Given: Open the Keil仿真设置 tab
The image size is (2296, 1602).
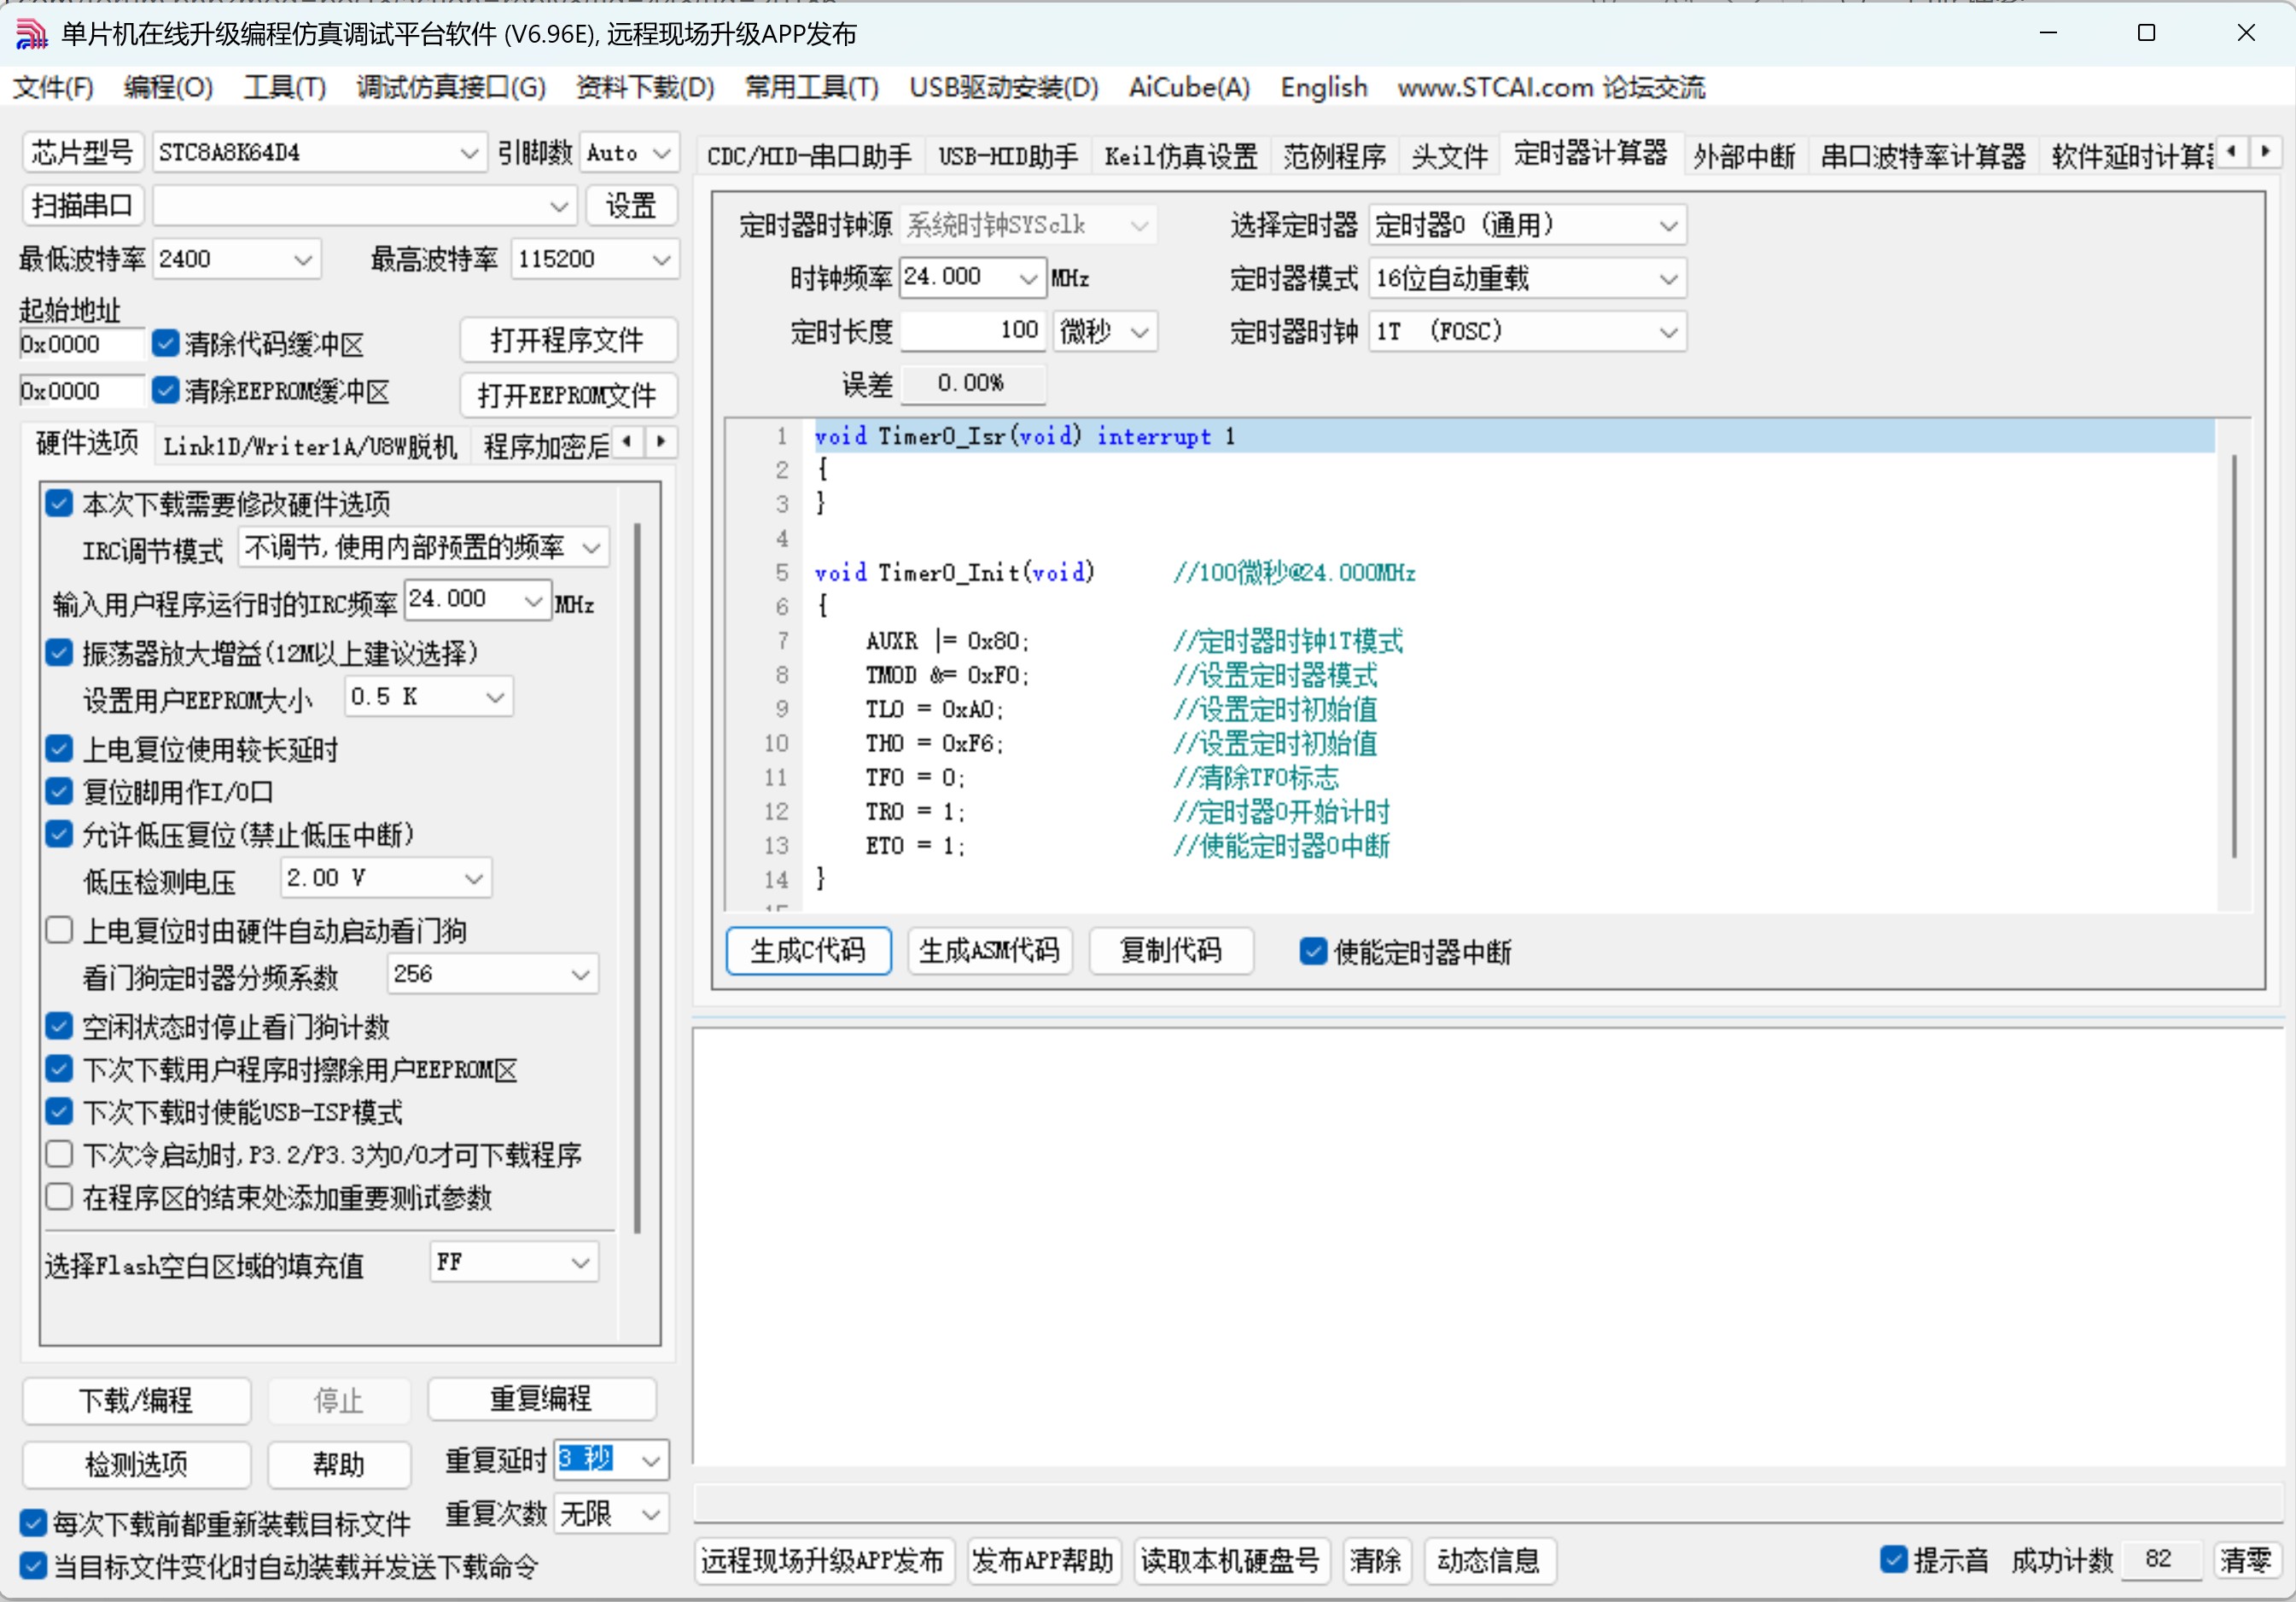Looking at the screenshot, I should tap(1180, 155).
